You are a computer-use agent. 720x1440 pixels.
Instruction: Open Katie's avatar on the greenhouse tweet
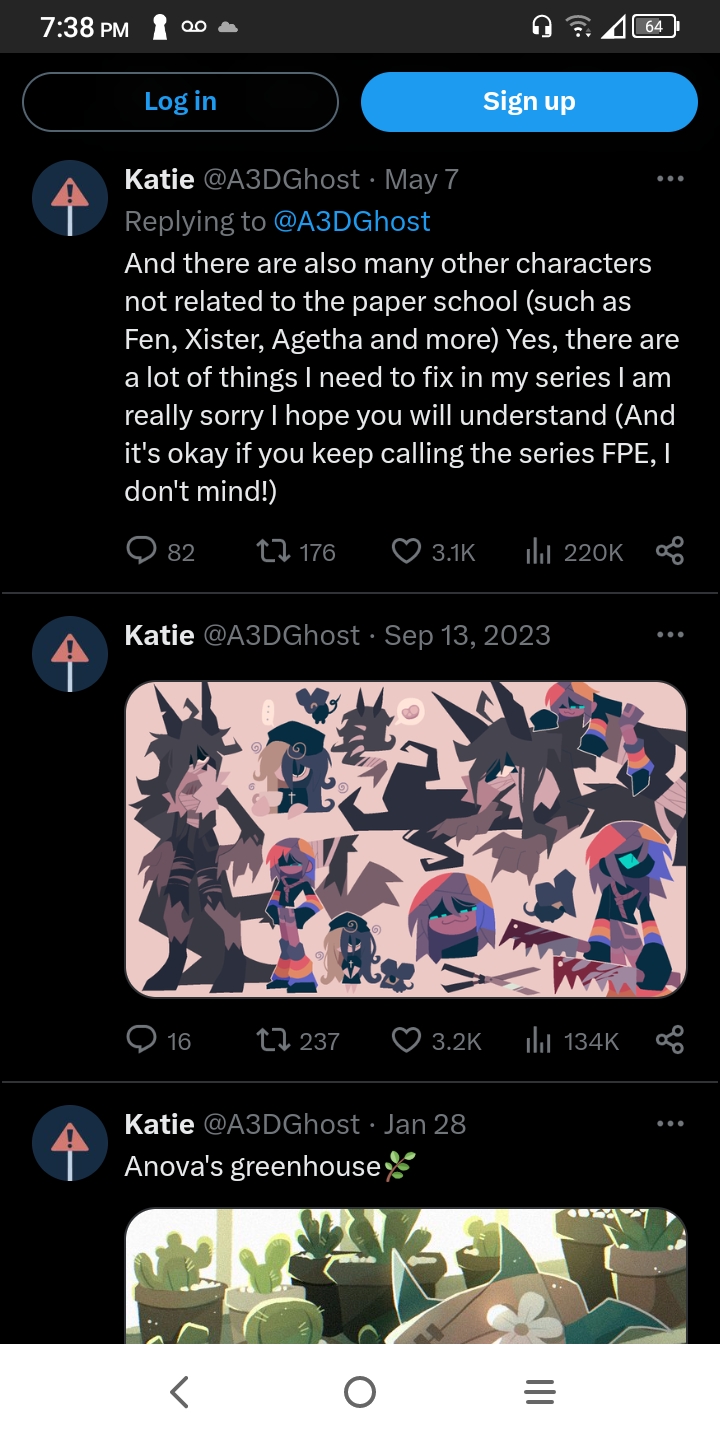click(x=70, y=1143)
